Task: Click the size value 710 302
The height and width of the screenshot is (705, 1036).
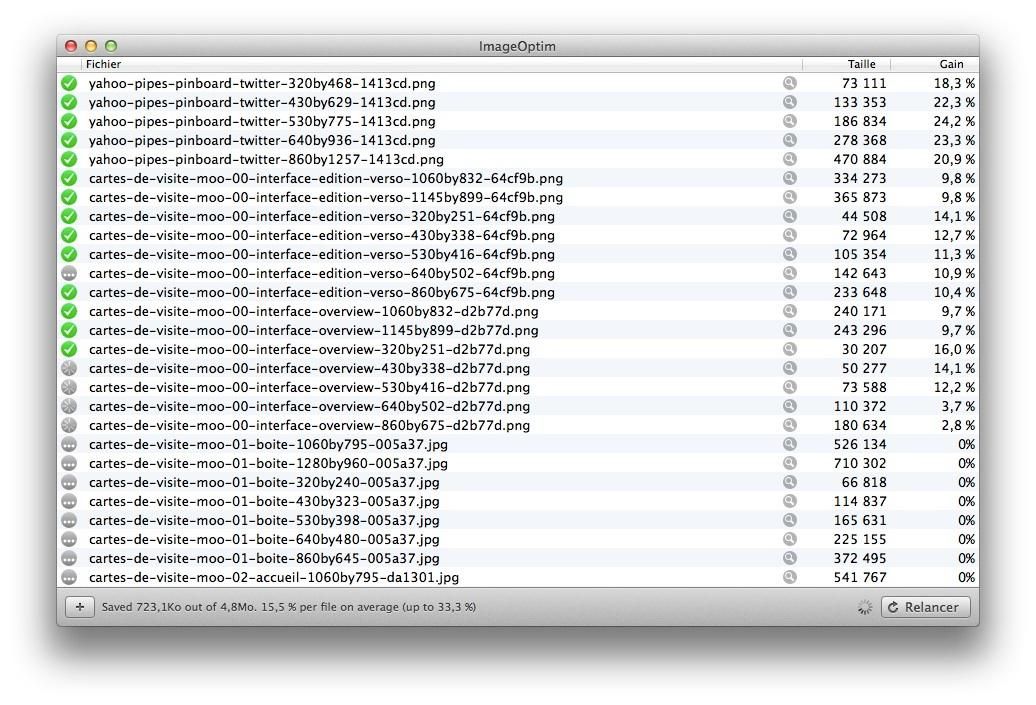Action: tap(859, 463)
